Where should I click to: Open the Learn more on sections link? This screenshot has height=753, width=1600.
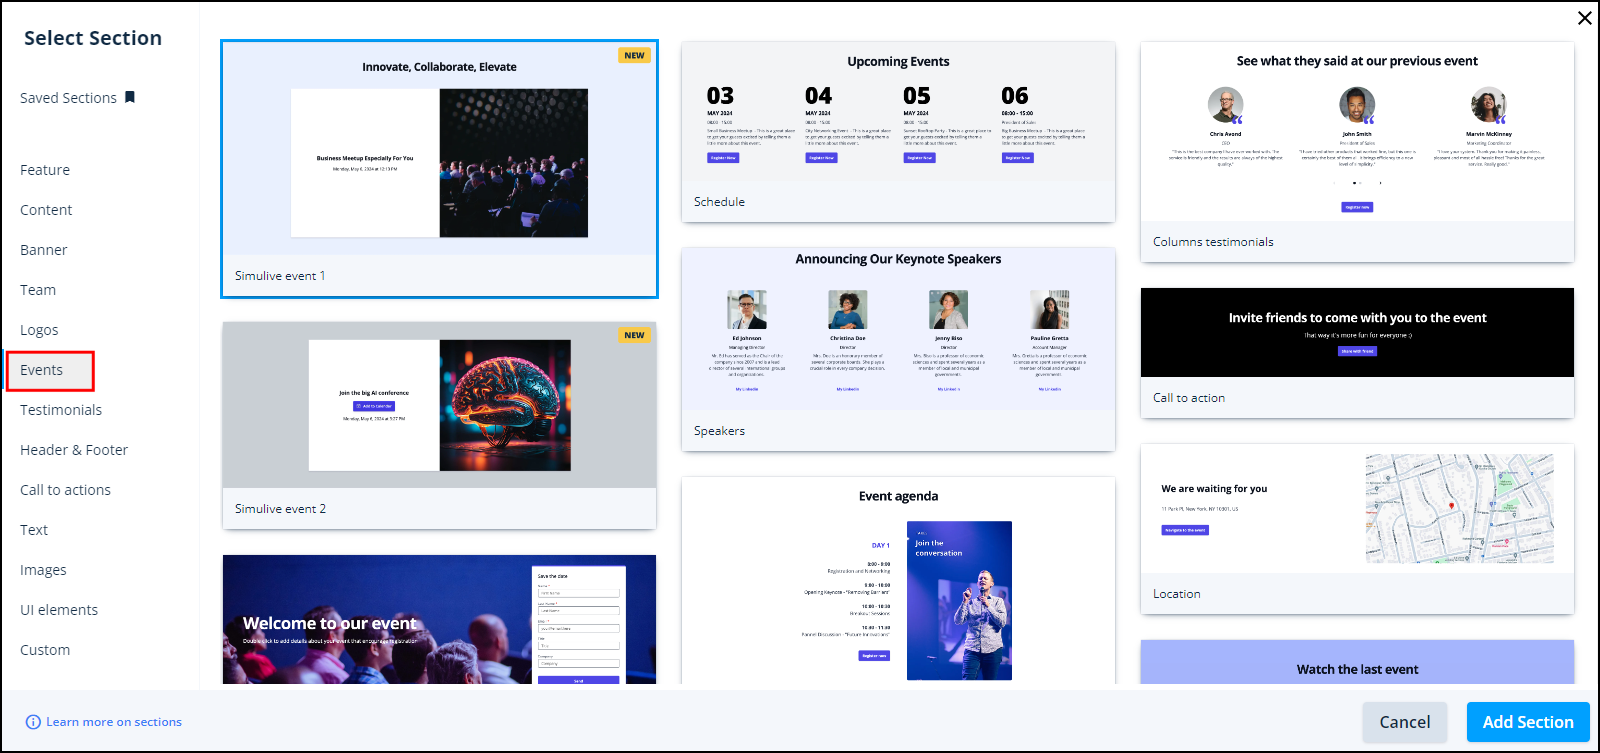tap(114, 722)
